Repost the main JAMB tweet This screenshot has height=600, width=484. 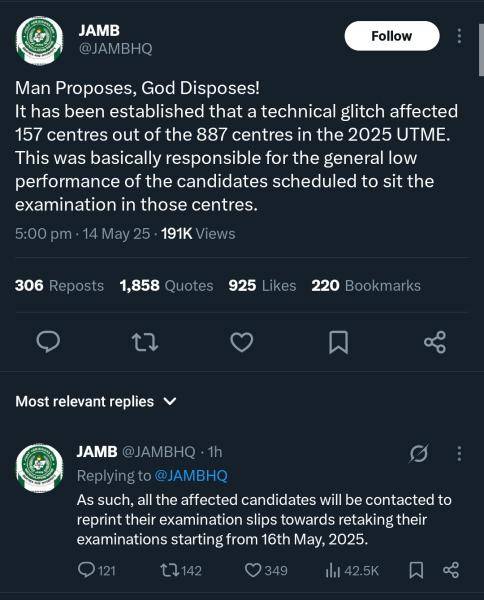[x=145, y=342]
